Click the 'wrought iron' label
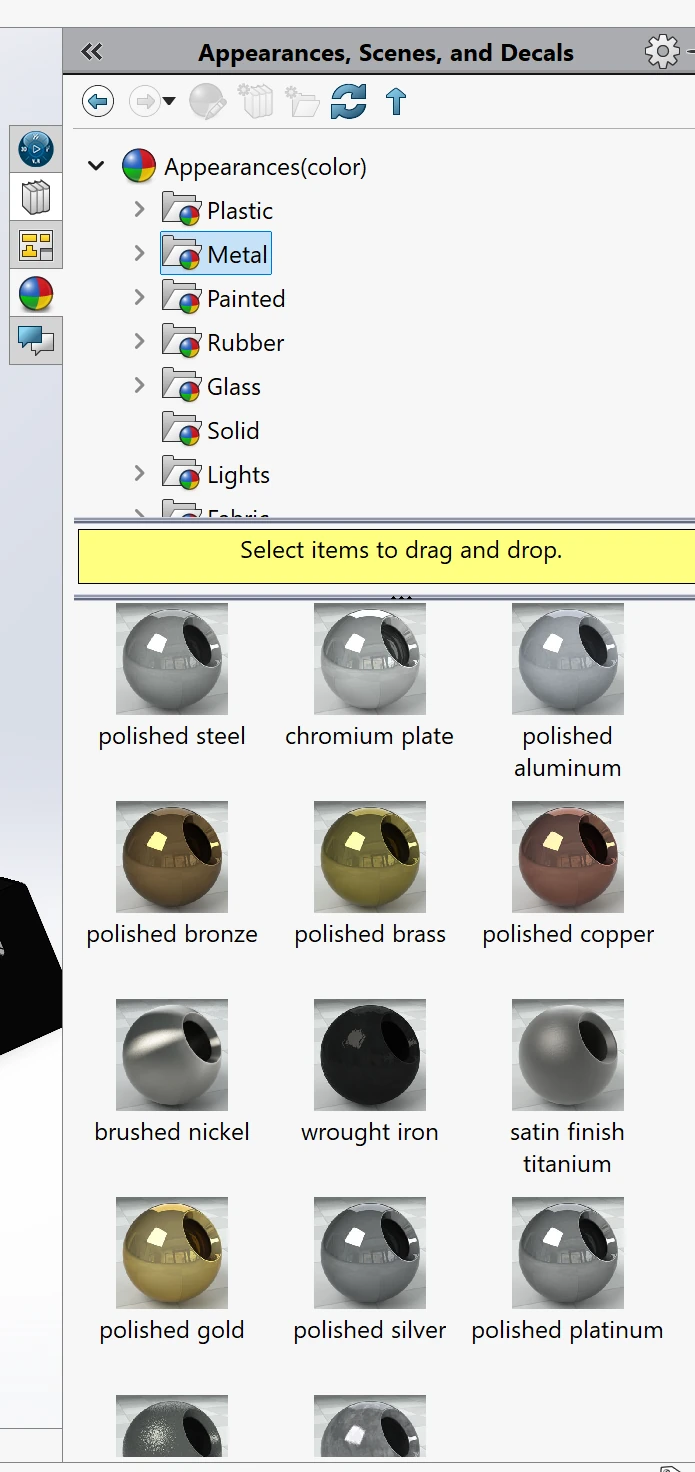Viewport: 695px width, 1472px height. coord(370,1133)
